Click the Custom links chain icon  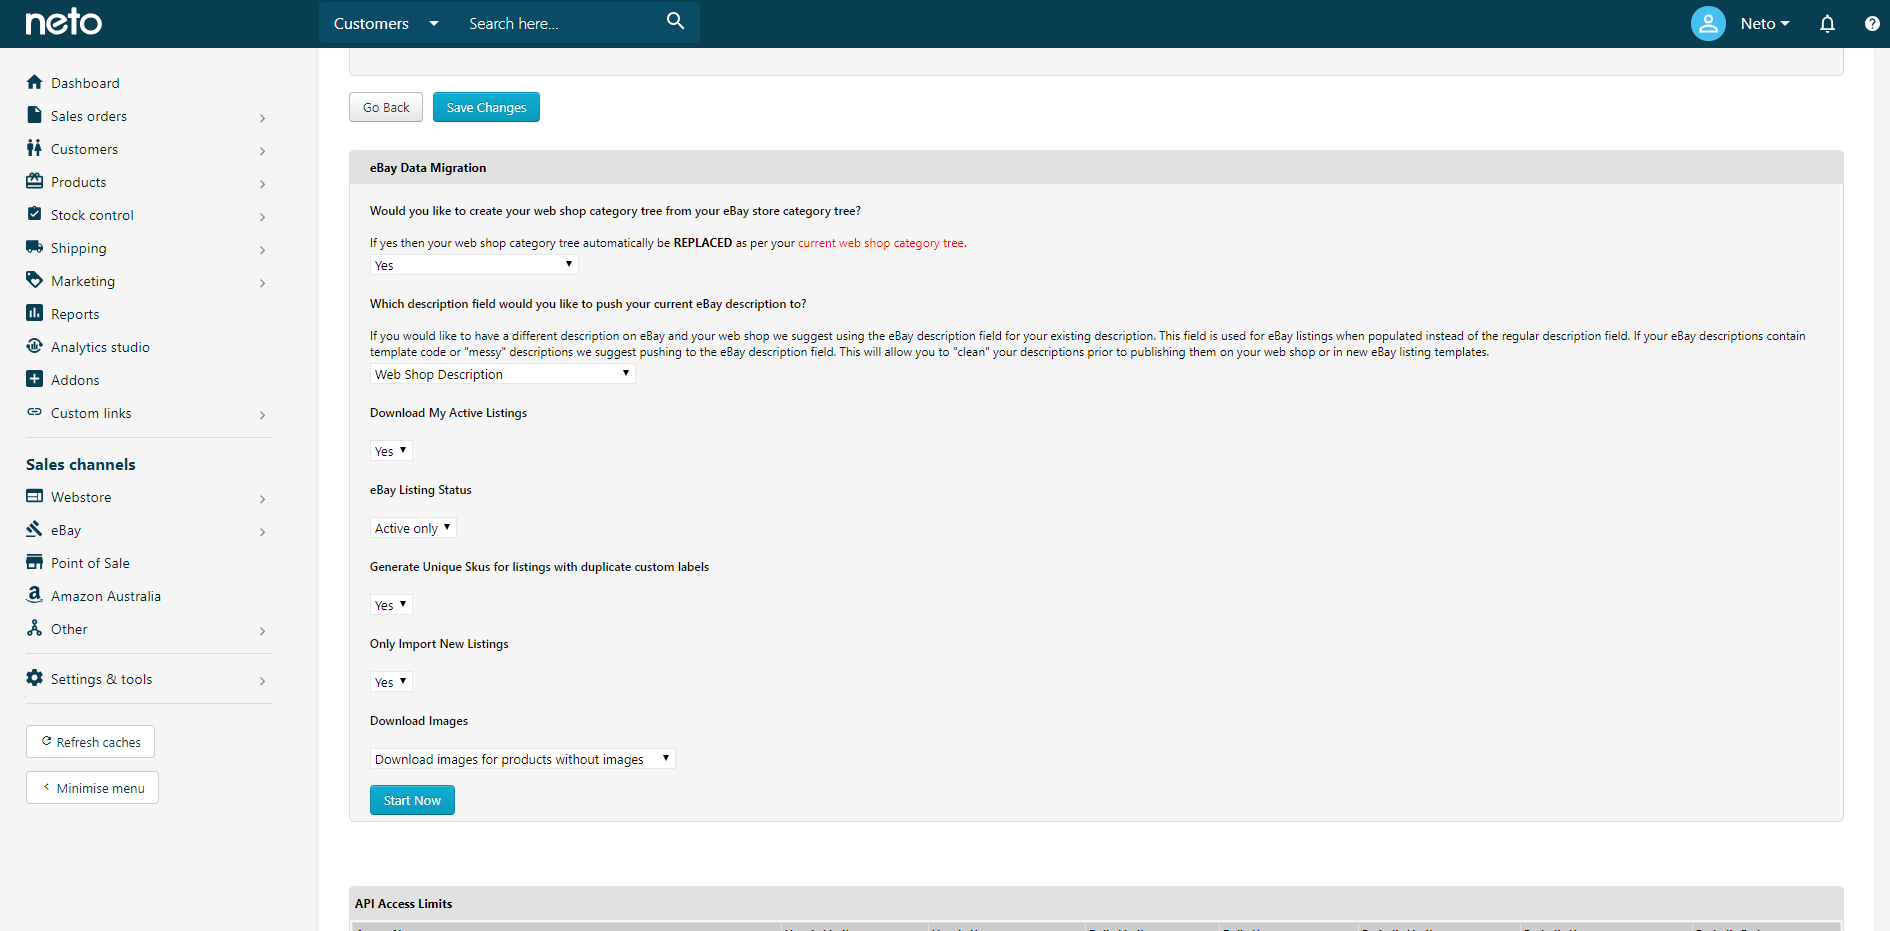(x=35, y=412)
